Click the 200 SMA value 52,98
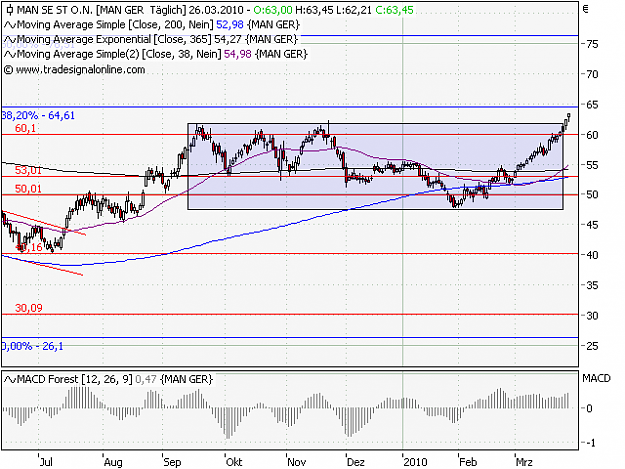The width and height of the screenshot is (625, 469). pyautogui.click(x=230, y=25)
